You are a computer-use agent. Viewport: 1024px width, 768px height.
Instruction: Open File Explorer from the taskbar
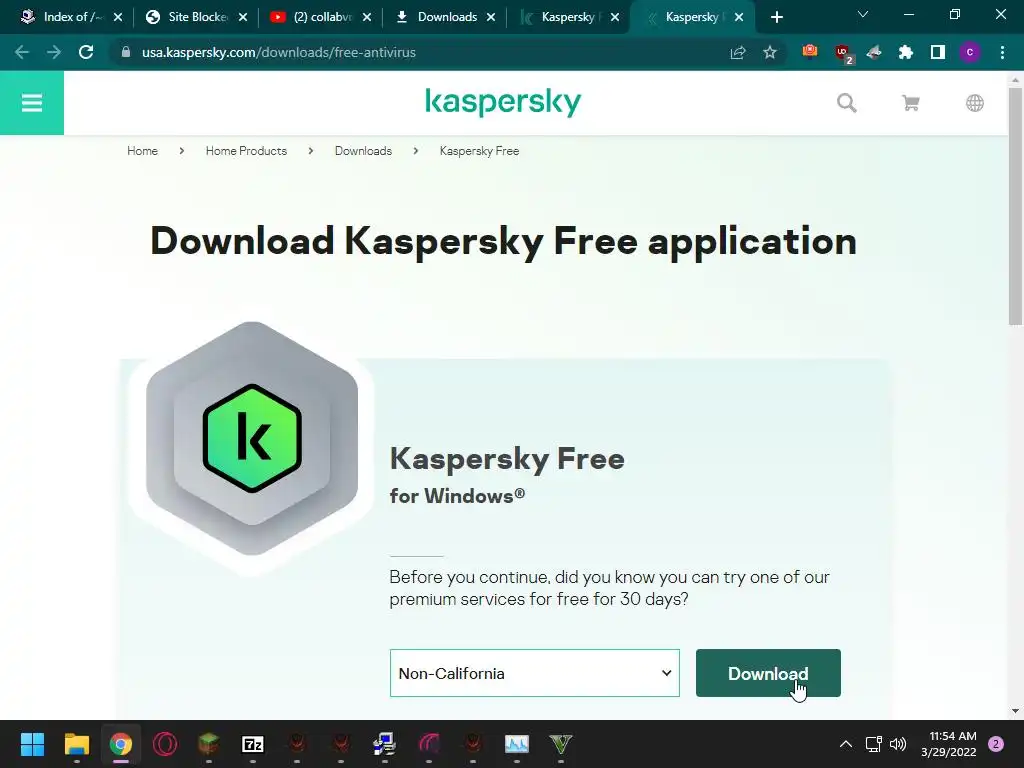76,743
